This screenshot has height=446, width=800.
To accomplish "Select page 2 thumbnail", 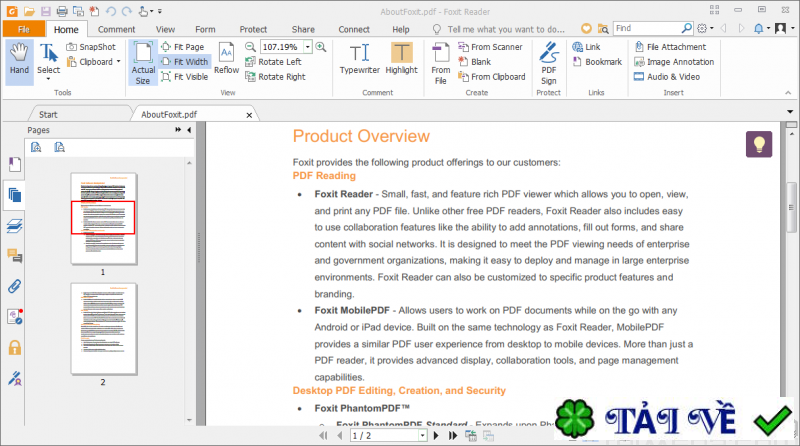I will pyautogui.click(x=102, y=328).
